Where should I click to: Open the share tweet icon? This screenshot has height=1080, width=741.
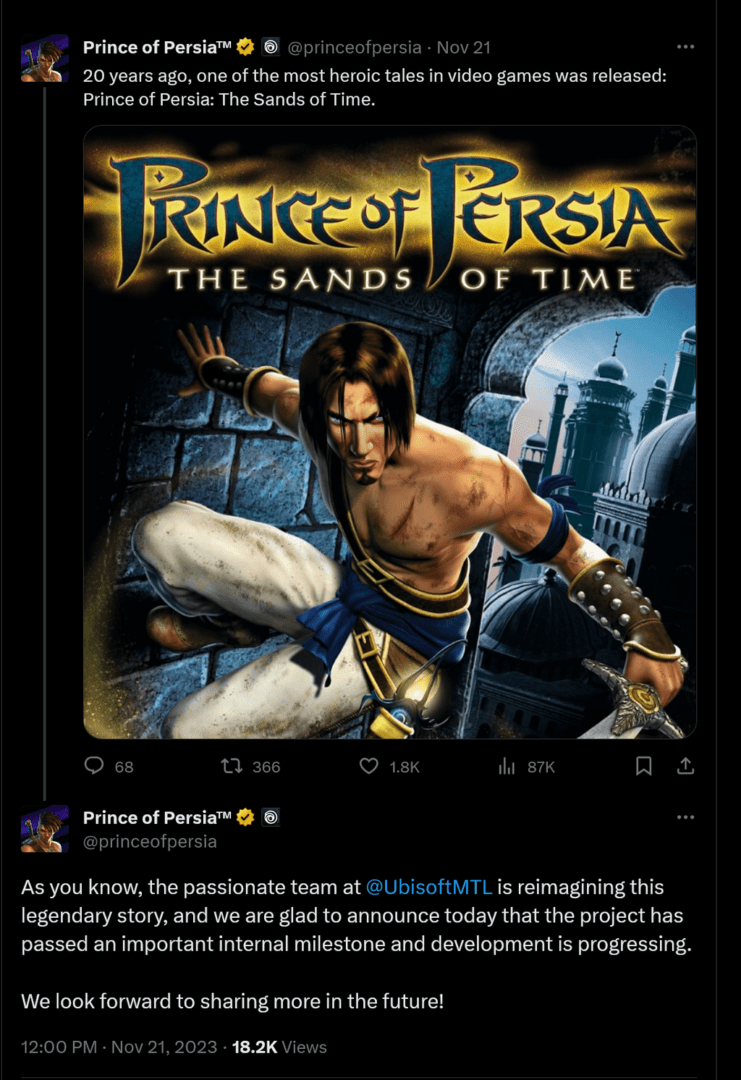tap(686, 766)
